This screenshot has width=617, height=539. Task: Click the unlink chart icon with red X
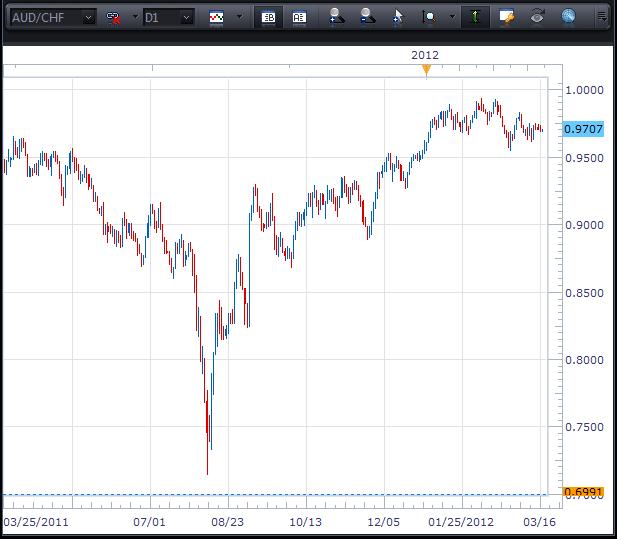[x=113, y=18]
